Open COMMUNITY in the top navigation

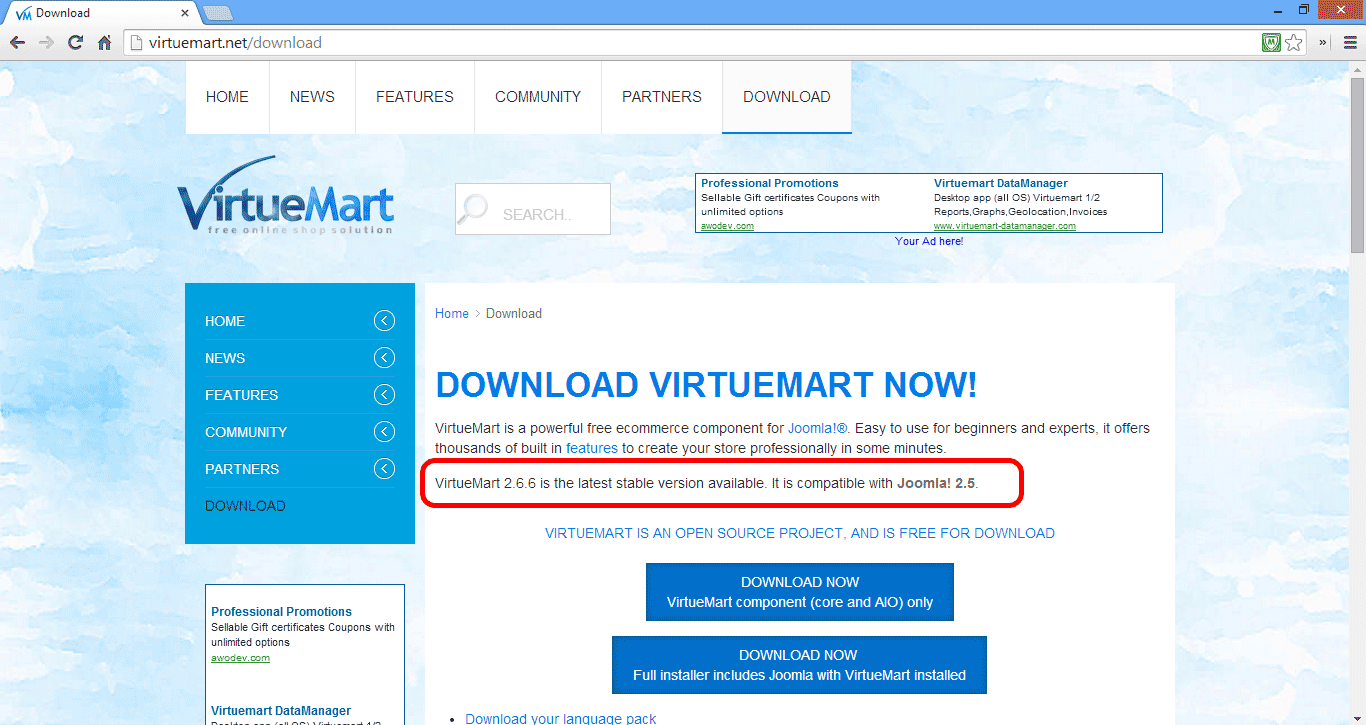(x=538, y=97)
